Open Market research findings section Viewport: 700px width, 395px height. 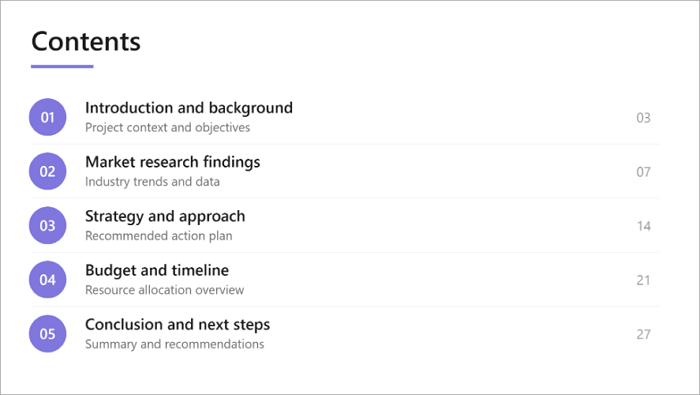point(173,162)
